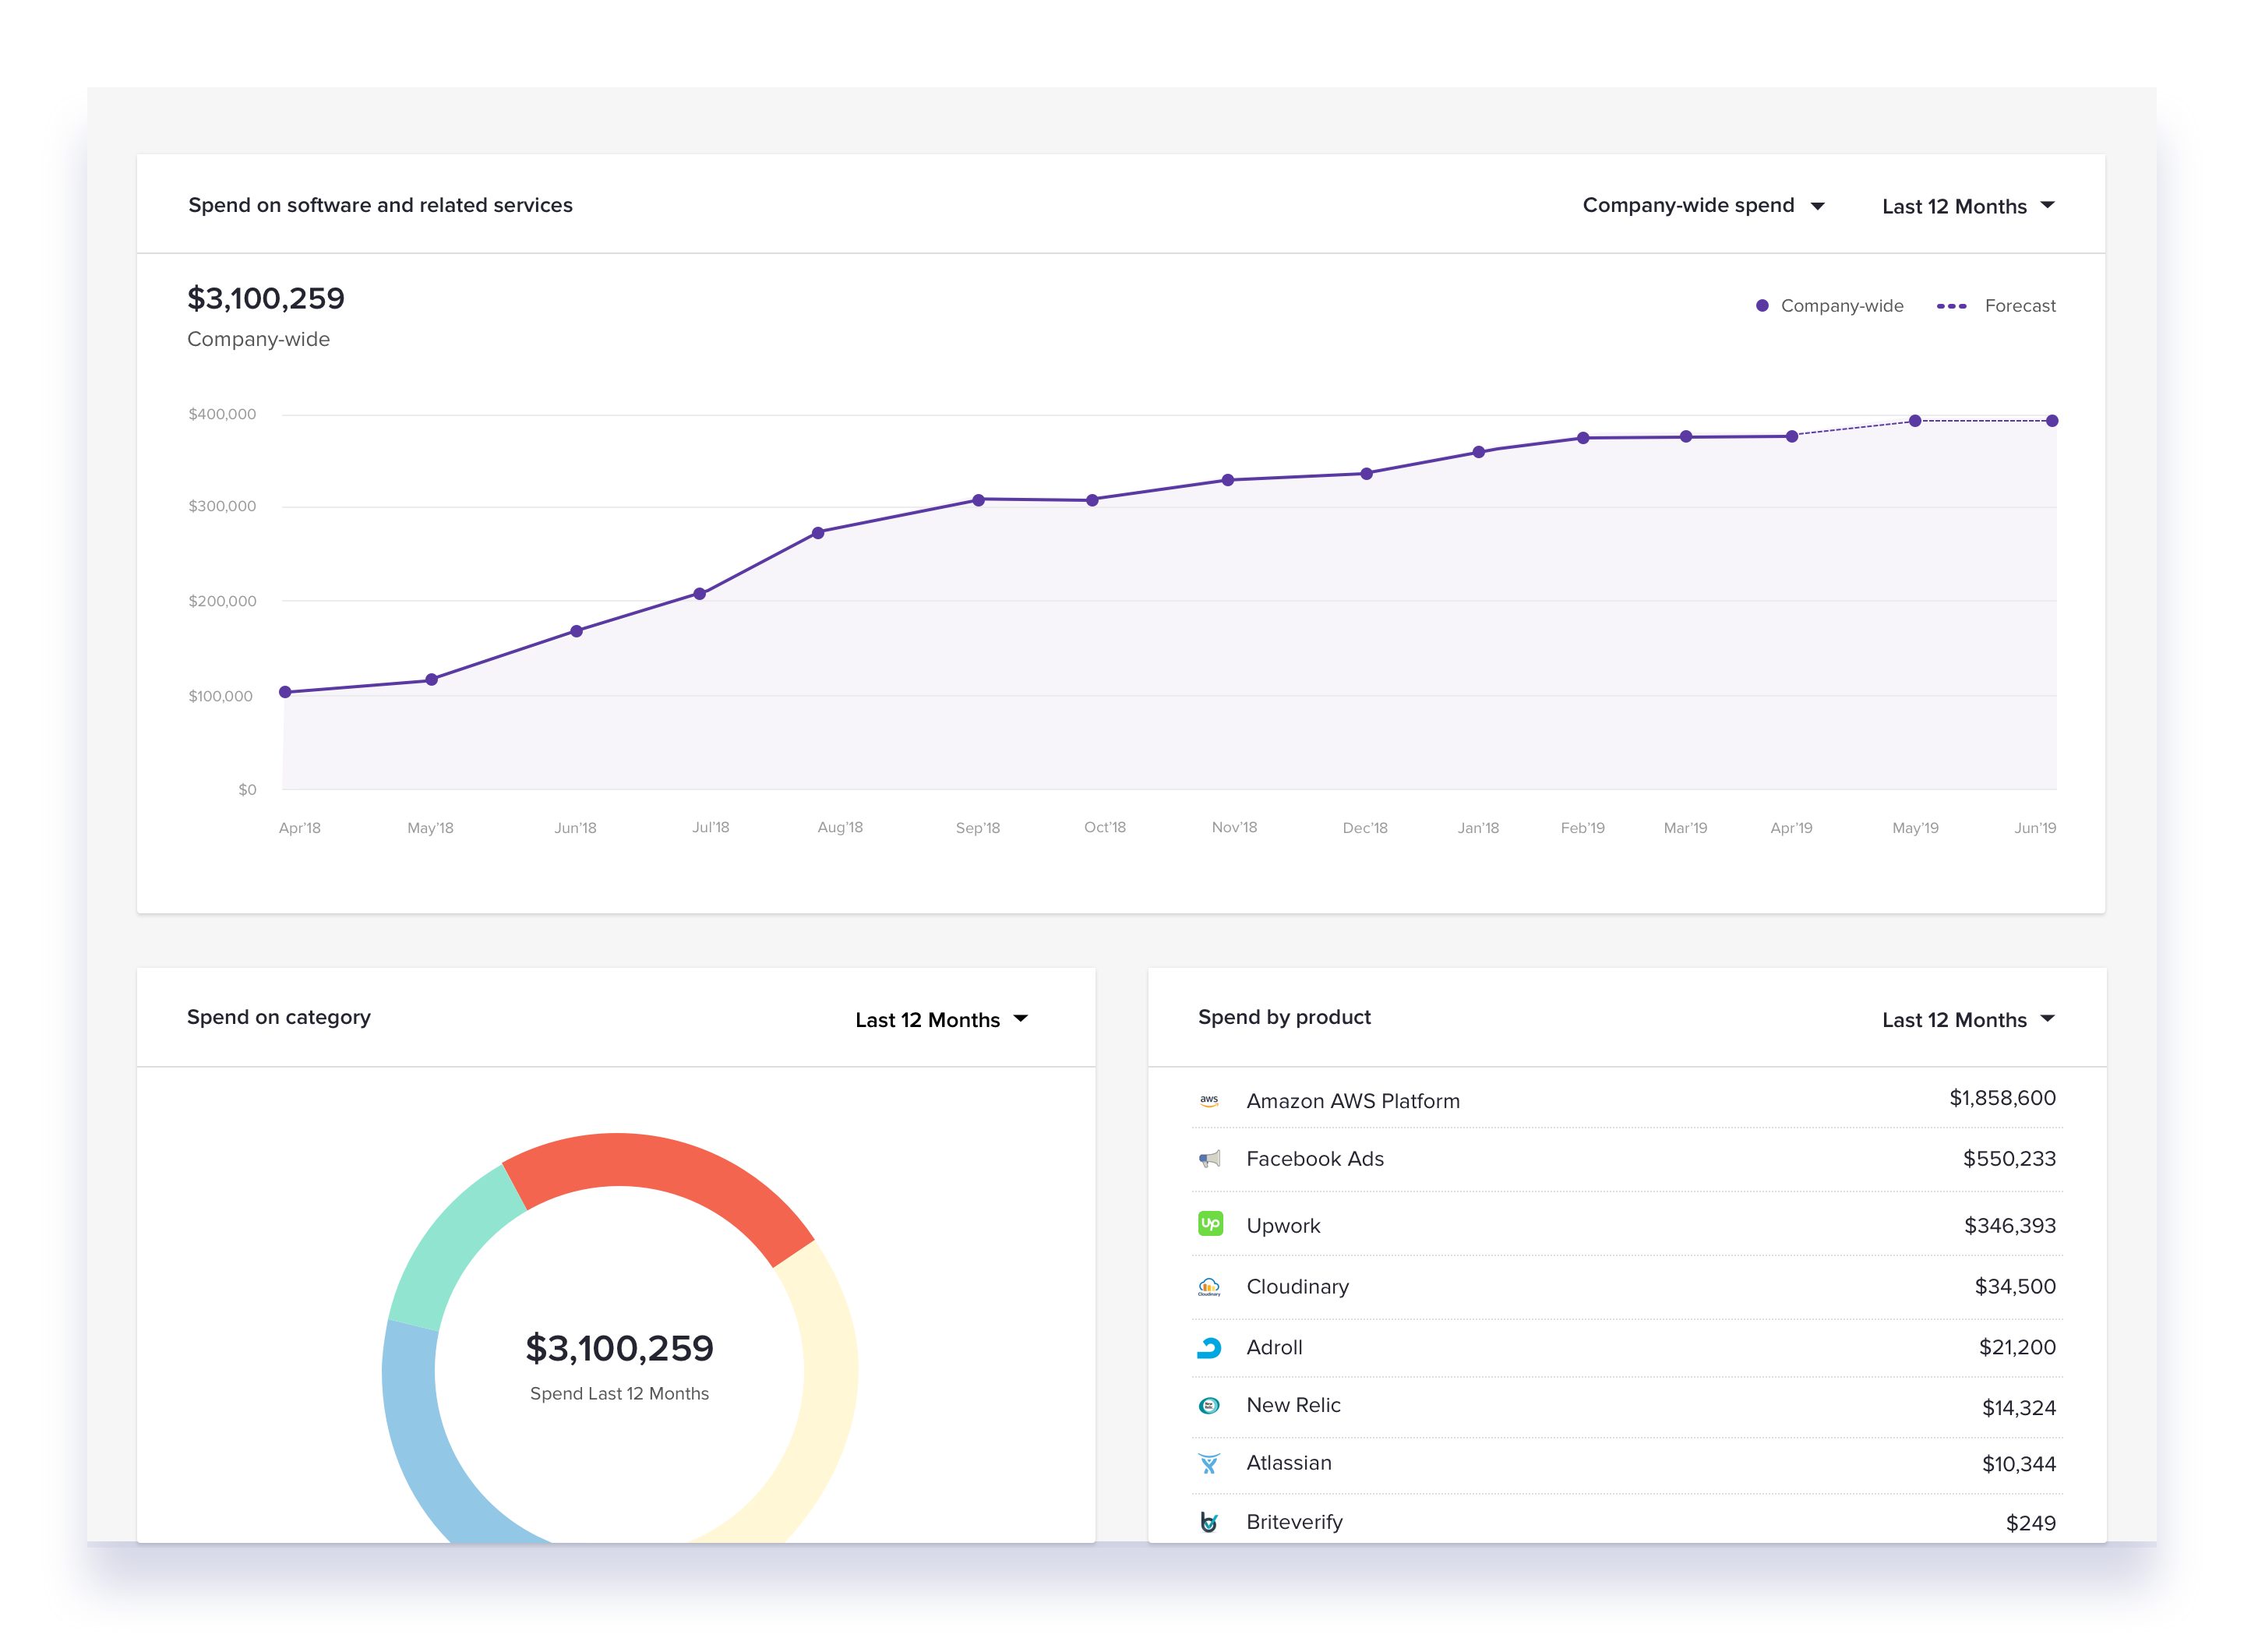Open Last 12 Months dropdown in Spend on category
This screenshot has height=1652, width=2244.
tap(941, 1019)
